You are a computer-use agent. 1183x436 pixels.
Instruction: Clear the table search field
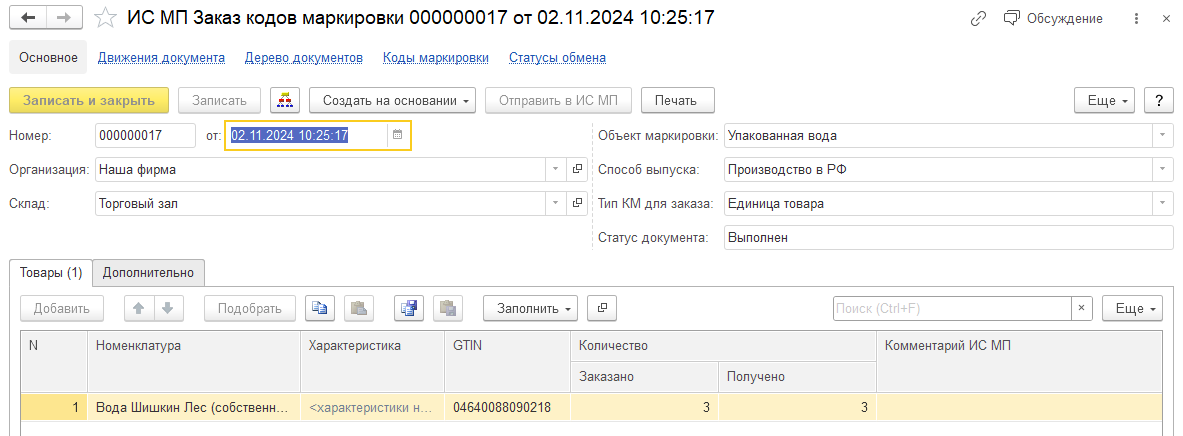[1081, 308]
